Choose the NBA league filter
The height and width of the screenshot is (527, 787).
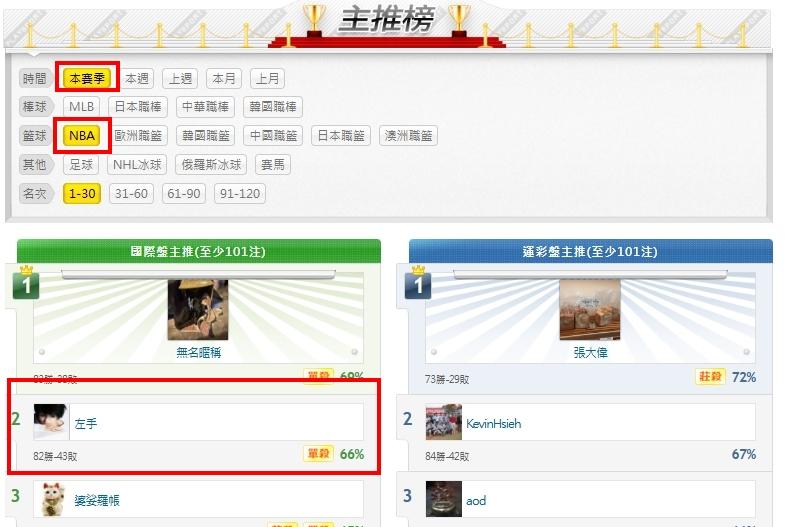pyautogui.click(x=82, y=136)
